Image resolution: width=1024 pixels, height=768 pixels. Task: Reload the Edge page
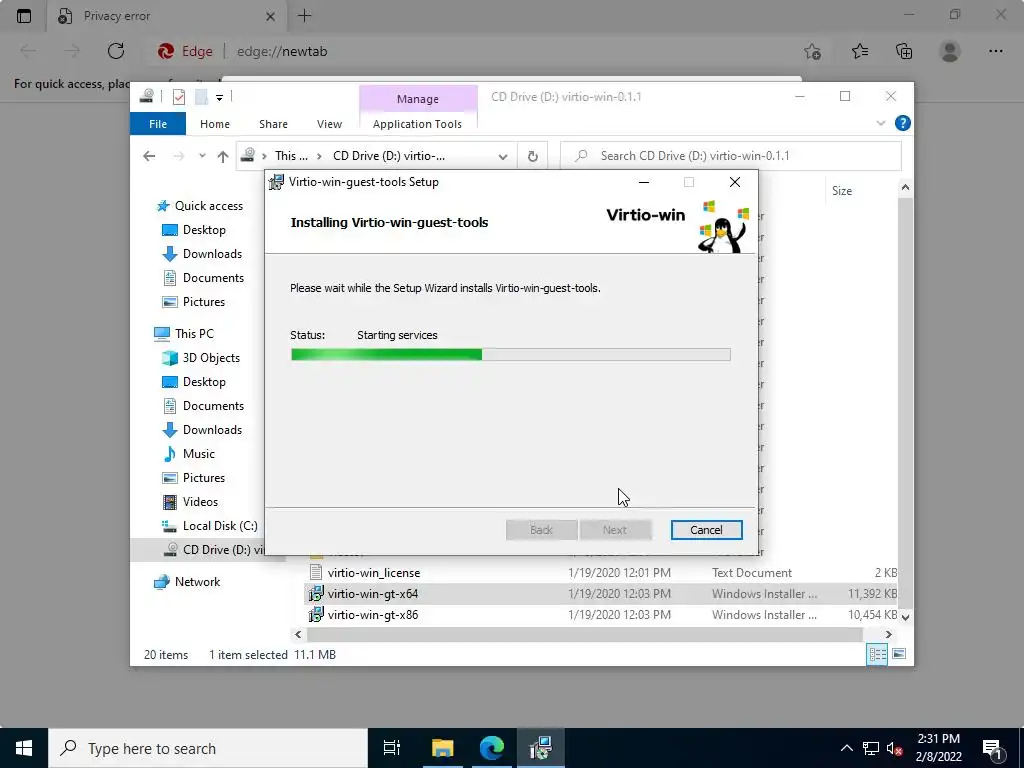(116, 51)
